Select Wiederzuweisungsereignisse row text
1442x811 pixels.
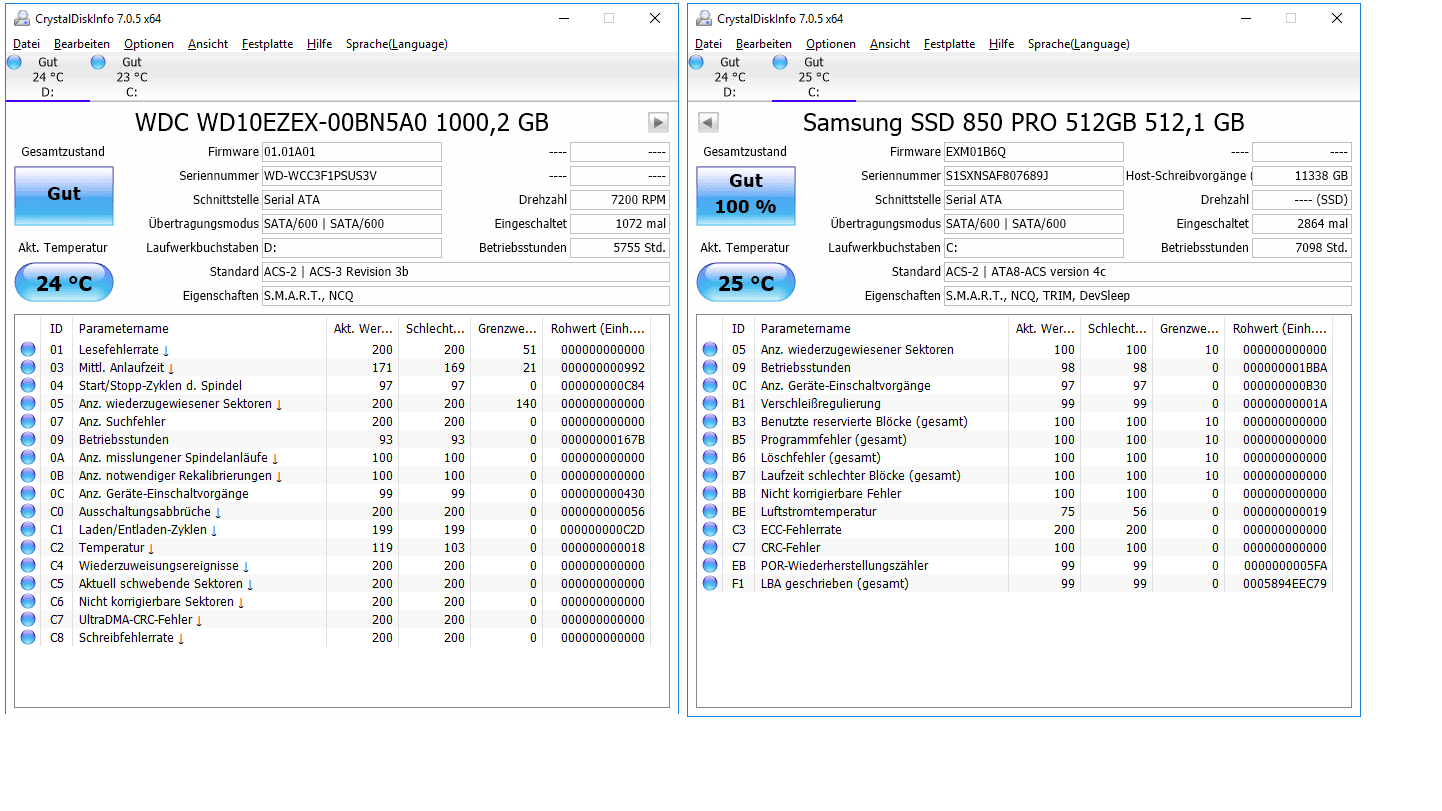tap(159, 566)
